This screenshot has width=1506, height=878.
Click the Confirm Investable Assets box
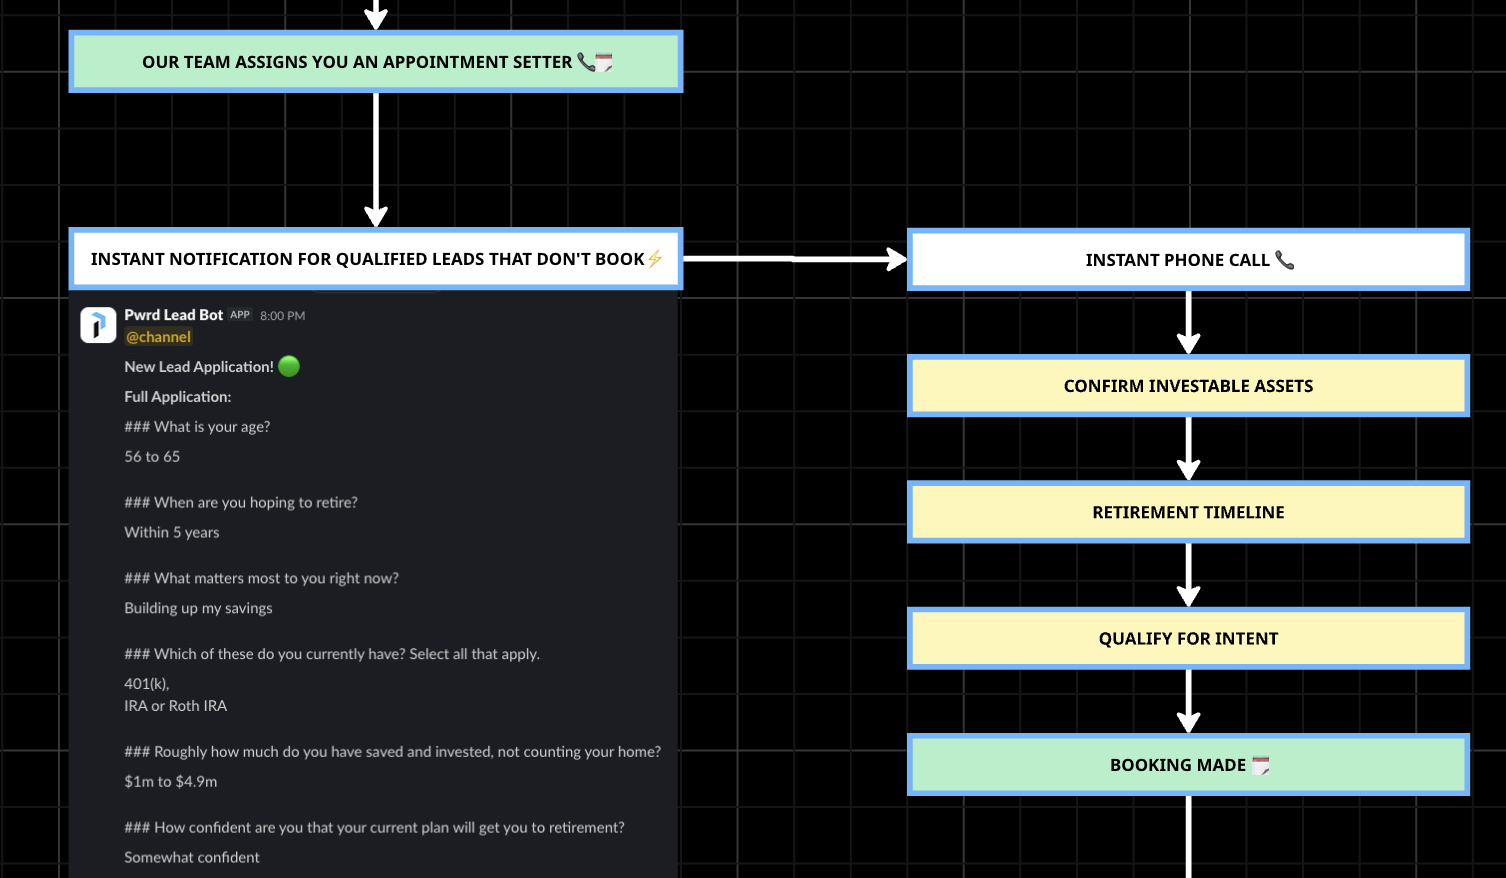click(x=1188, y=386)
